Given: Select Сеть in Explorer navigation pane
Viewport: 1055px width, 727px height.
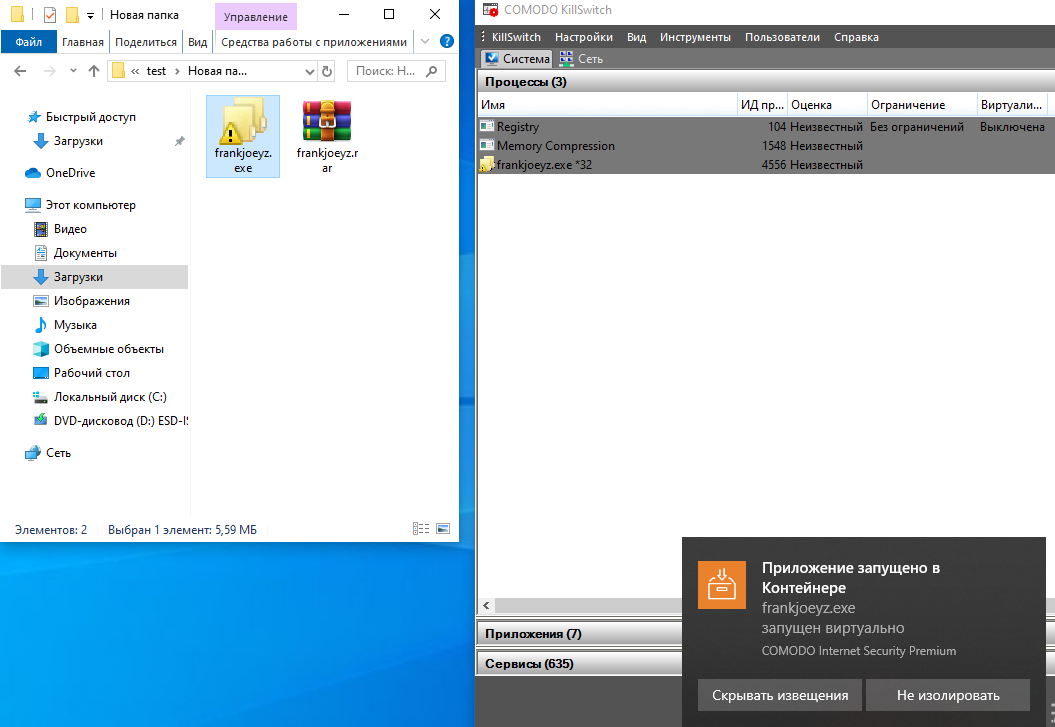Looking at the screenshot, I should pos(58,453).
